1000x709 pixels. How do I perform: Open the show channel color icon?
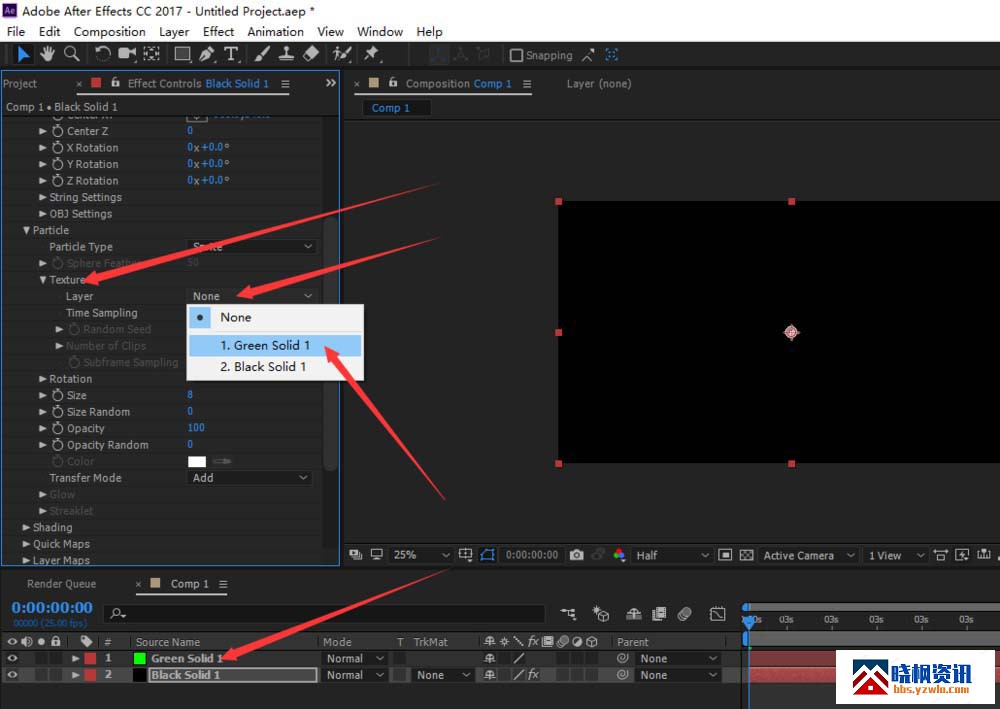(x=619, y=555)
